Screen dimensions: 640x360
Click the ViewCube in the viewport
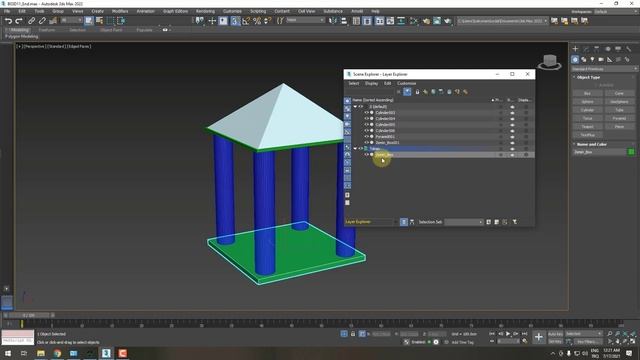(x=549, y=62)
